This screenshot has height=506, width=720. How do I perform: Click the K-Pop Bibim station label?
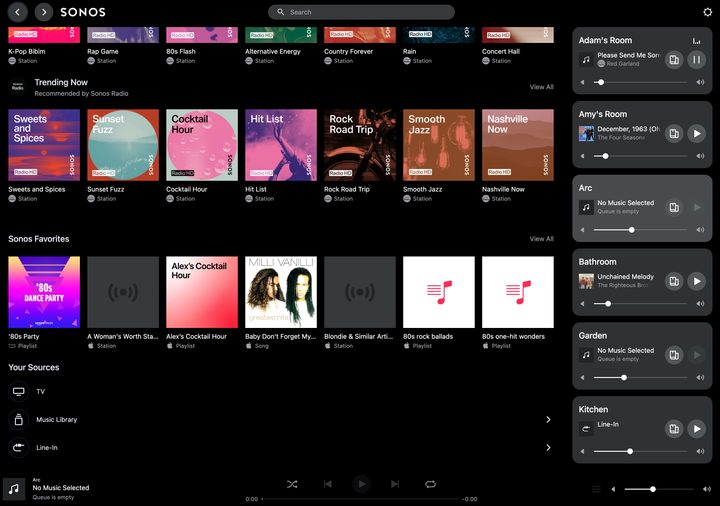click(x=27, y=51)
